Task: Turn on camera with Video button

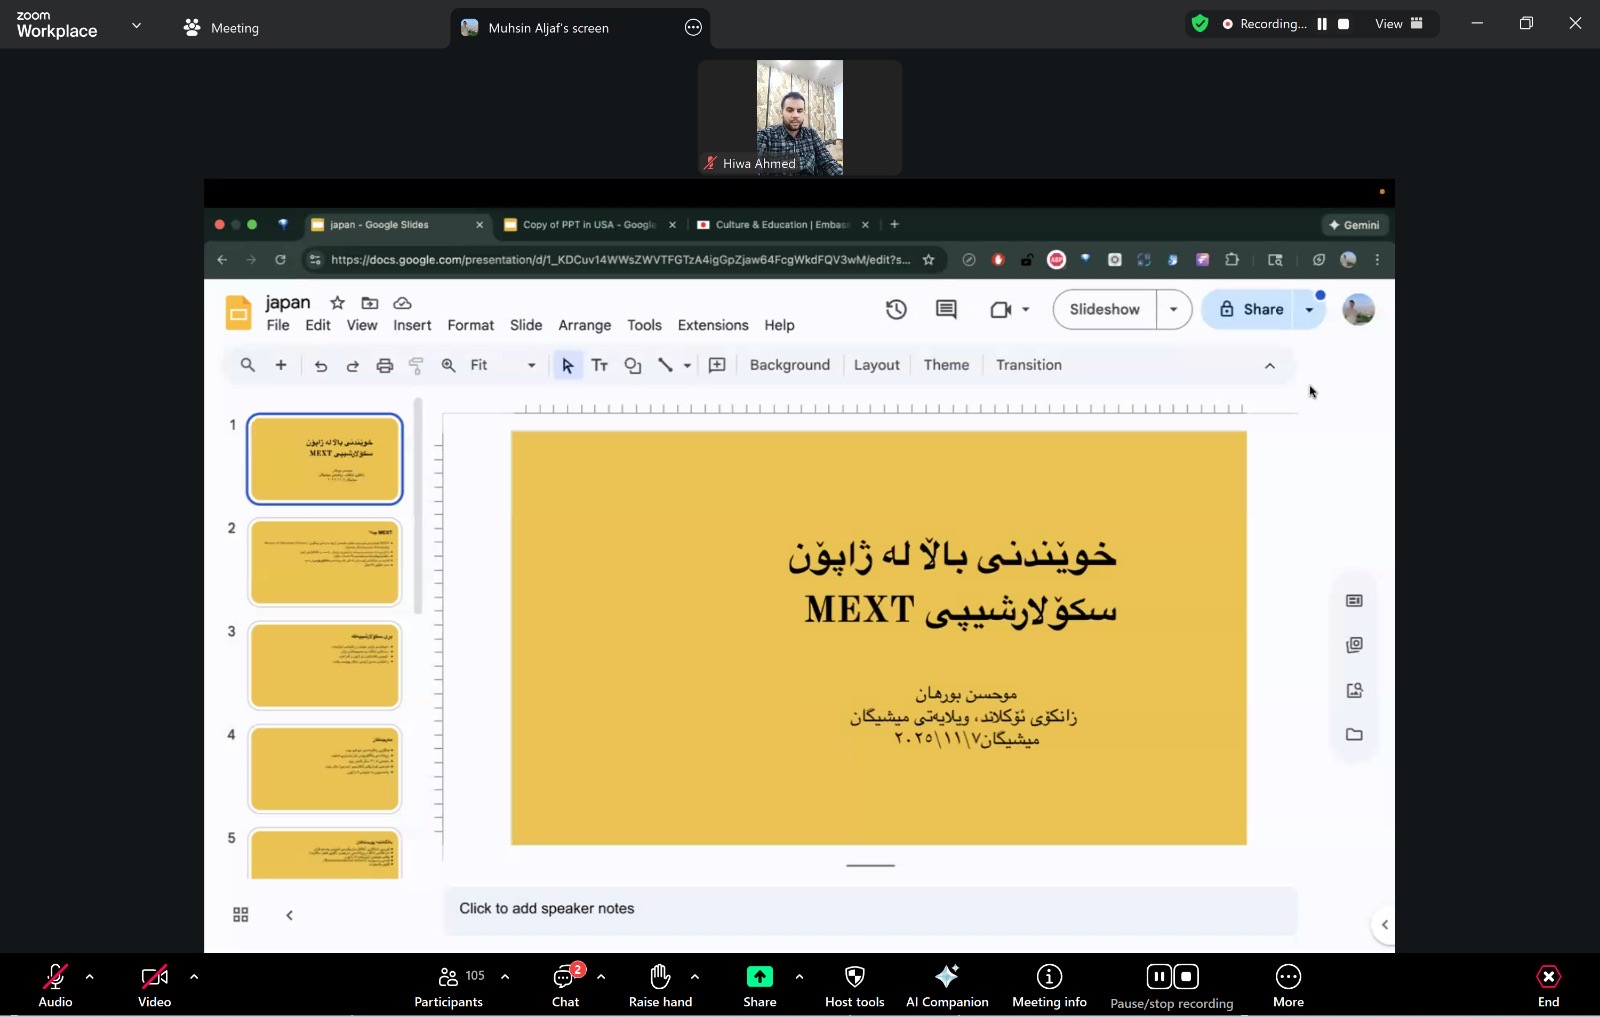Action: tap(154, 977)
